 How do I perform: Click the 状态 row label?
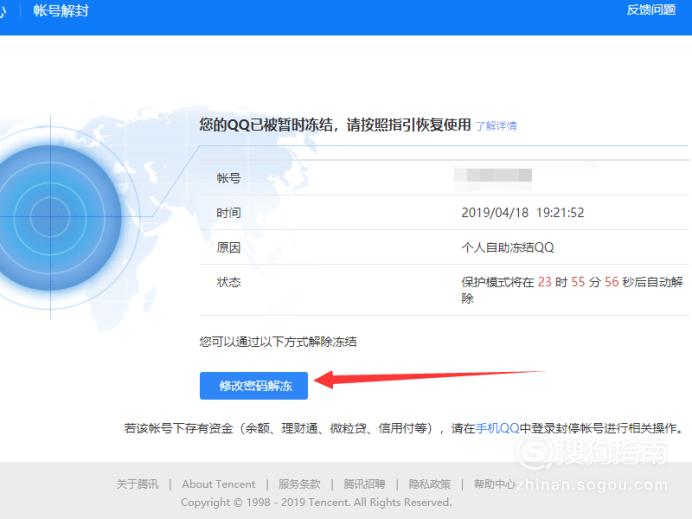(x=229, y=282)
